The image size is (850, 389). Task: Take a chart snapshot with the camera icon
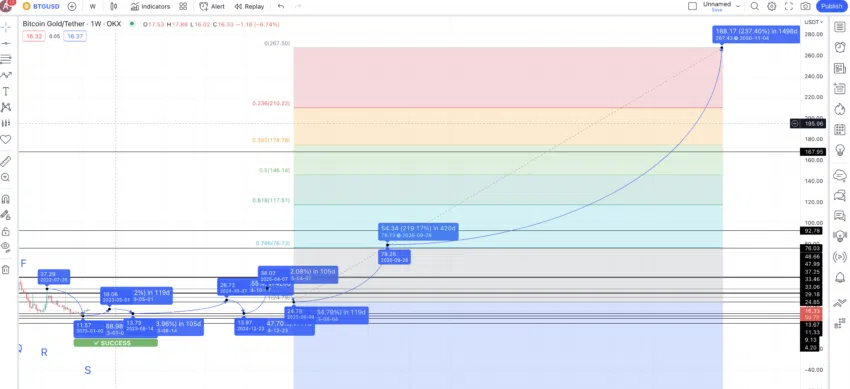[x=806, y=7]
